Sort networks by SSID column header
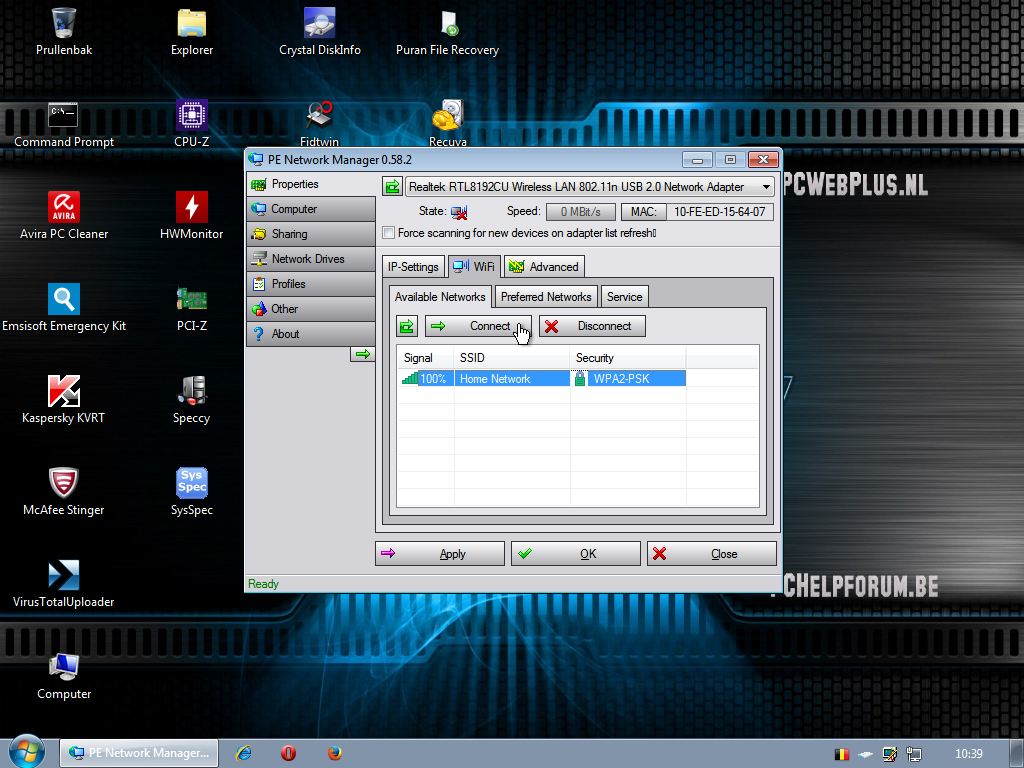 512,358
